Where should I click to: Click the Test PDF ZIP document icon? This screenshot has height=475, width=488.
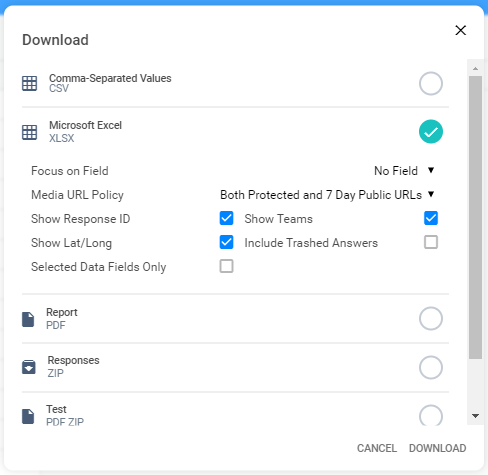click(28, 416)
